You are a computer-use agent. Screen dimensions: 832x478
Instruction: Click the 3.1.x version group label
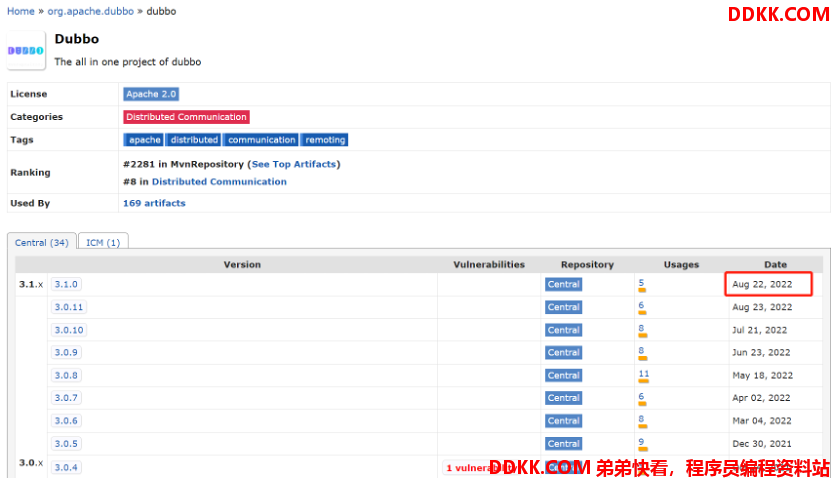click(x=31, y=284)
